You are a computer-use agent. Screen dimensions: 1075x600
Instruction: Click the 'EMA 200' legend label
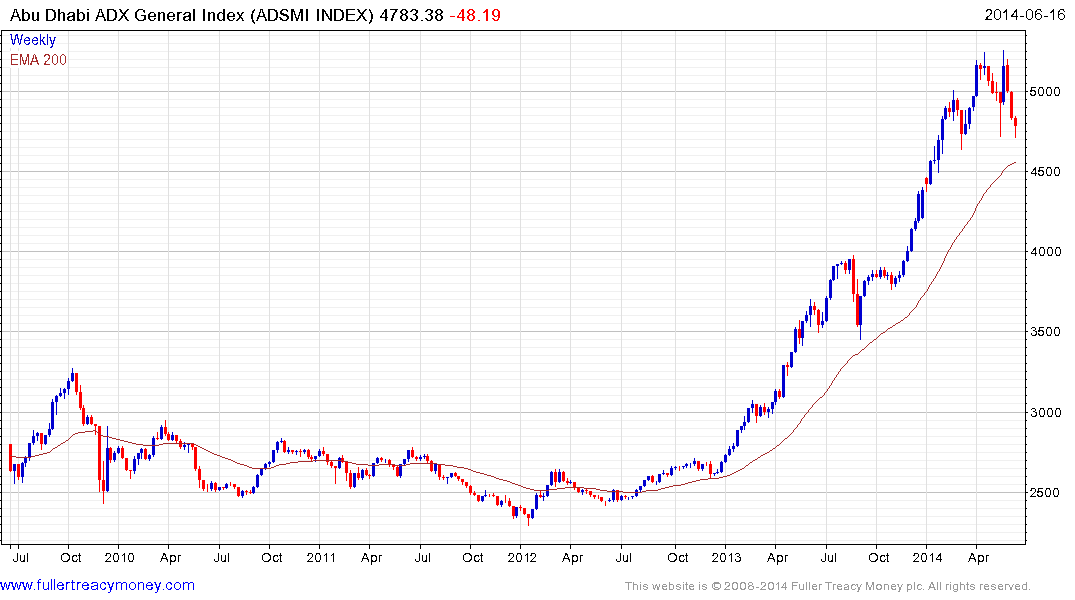pos(38,60)
